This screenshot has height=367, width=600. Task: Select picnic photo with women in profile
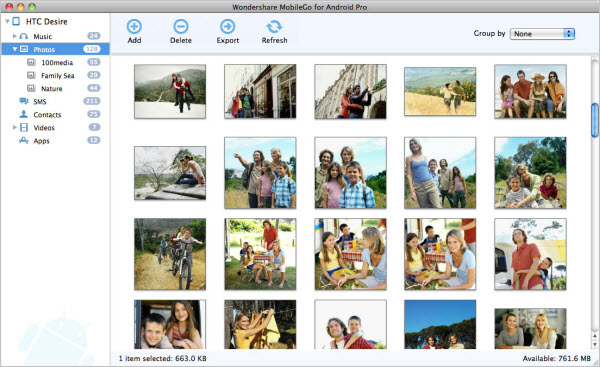pyautogui.click(x=351, y=254)
